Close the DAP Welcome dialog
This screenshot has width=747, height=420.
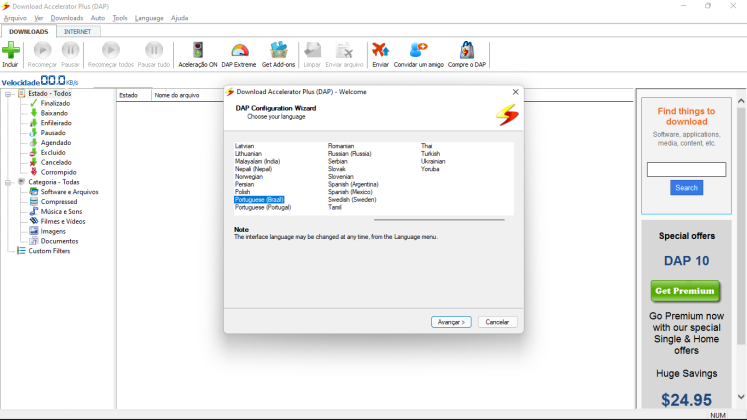click(x=515, y=92)
